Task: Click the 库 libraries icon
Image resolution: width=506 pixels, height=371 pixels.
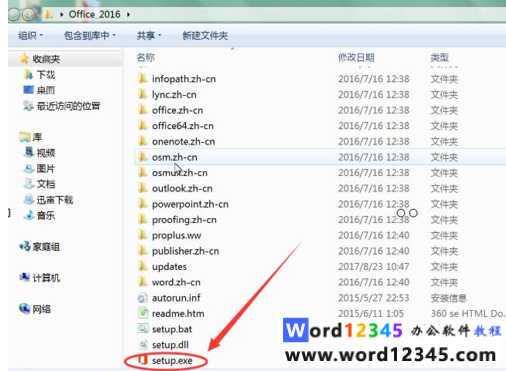Action: click(x=25, y=137)
